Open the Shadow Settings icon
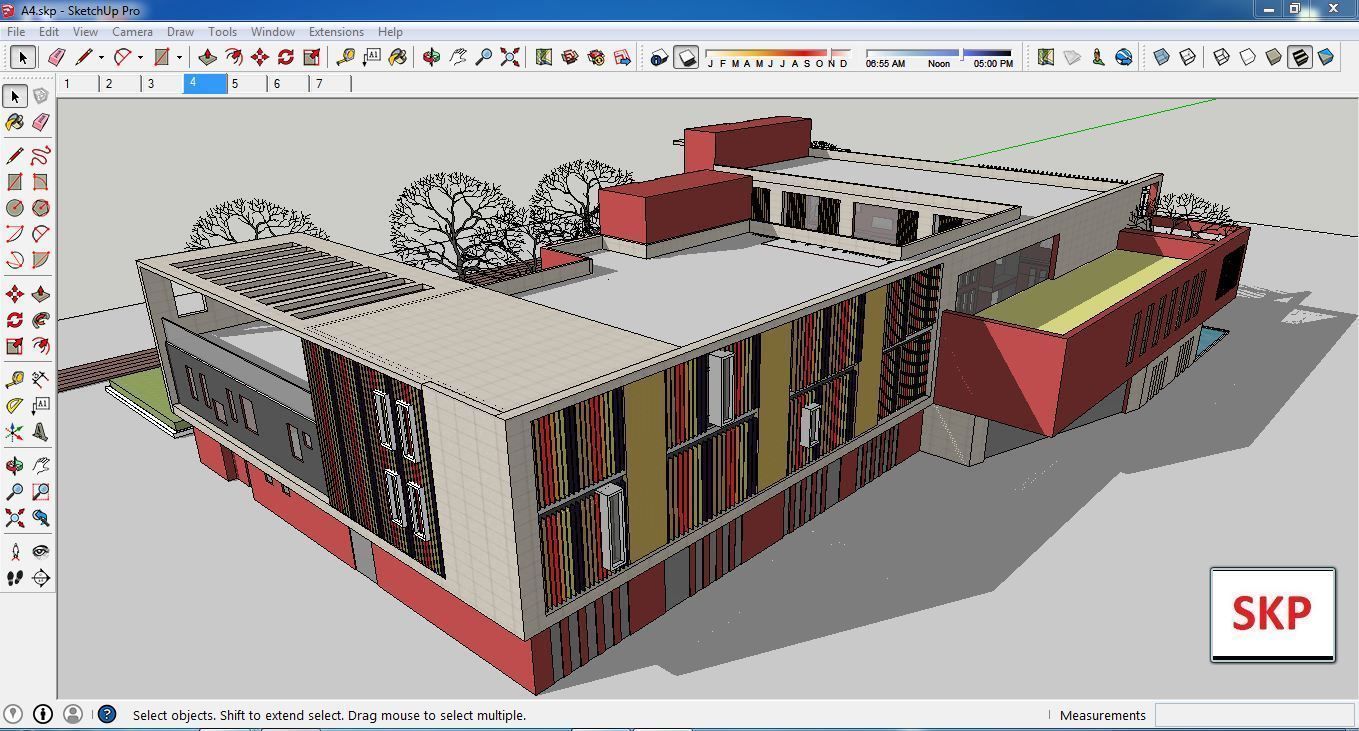Viewport: 1359px width, 731px height. [659, 57]
